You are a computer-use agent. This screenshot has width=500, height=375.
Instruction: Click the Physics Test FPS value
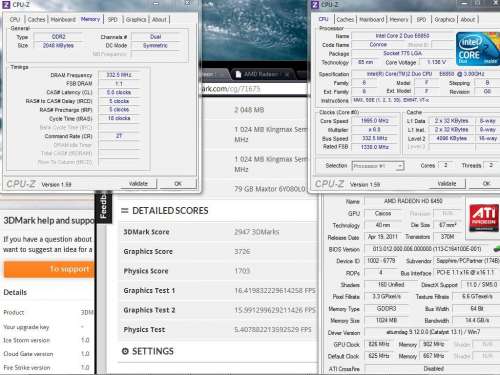pos(273,330)
